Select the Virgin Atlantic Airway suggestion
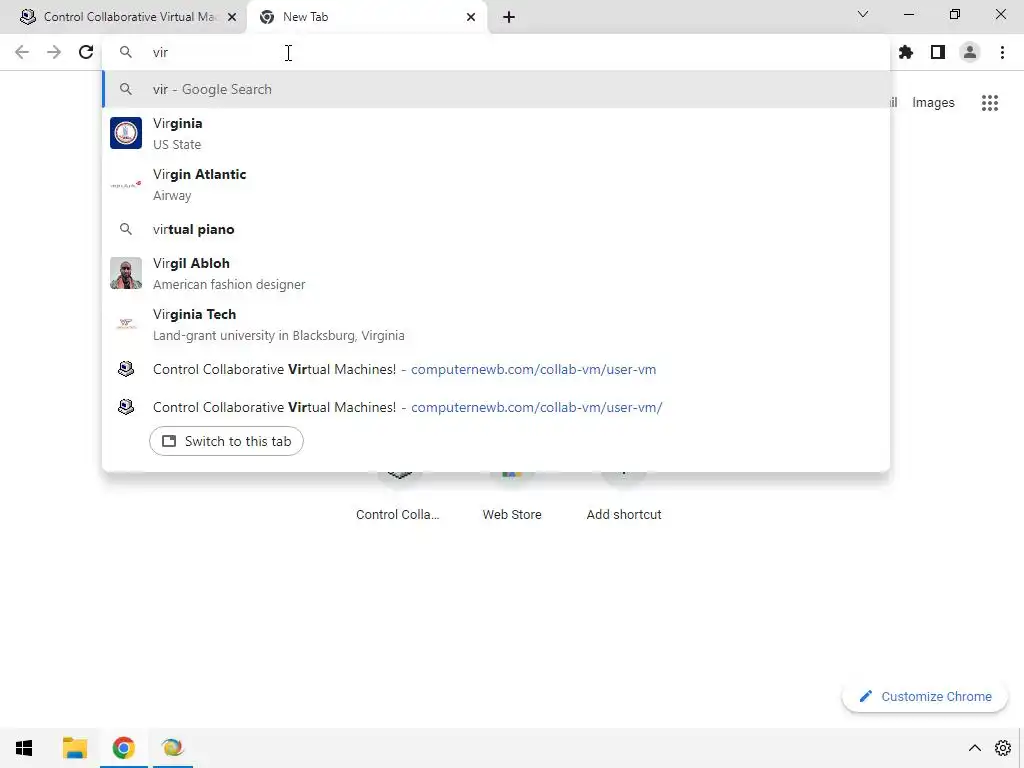 point(496,185)
